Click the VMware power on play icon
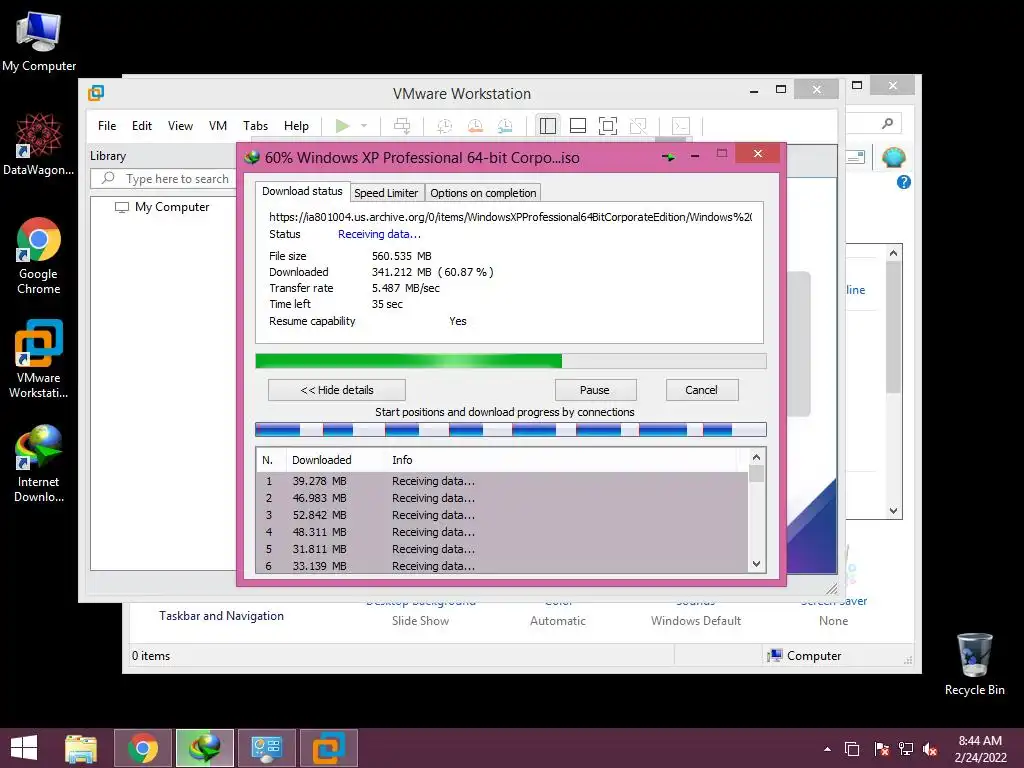The width and height of the screenshot is (1024, 768). pyautogui.click(x=342, y=125)
